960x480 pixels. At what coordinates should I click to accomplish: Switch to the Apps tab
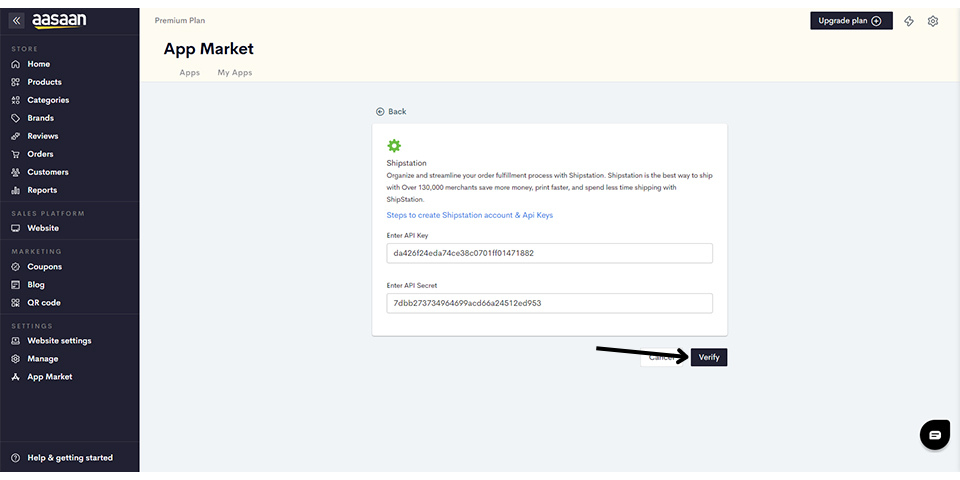(x=190, y=72)
